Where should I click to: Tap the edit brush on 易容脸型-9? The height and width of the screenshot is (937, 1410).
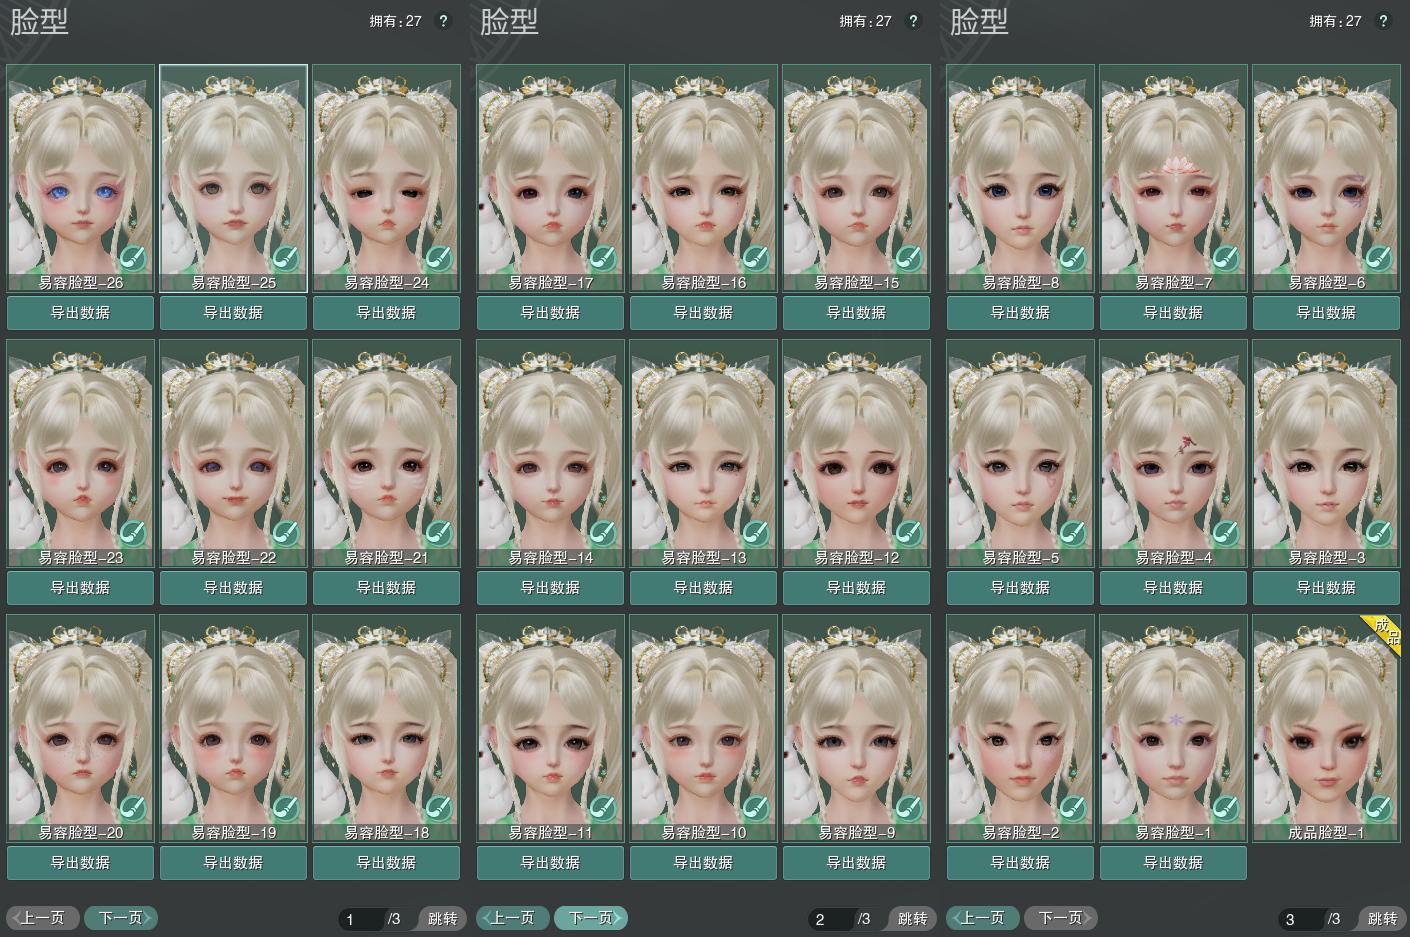click(x=908, y=808)
